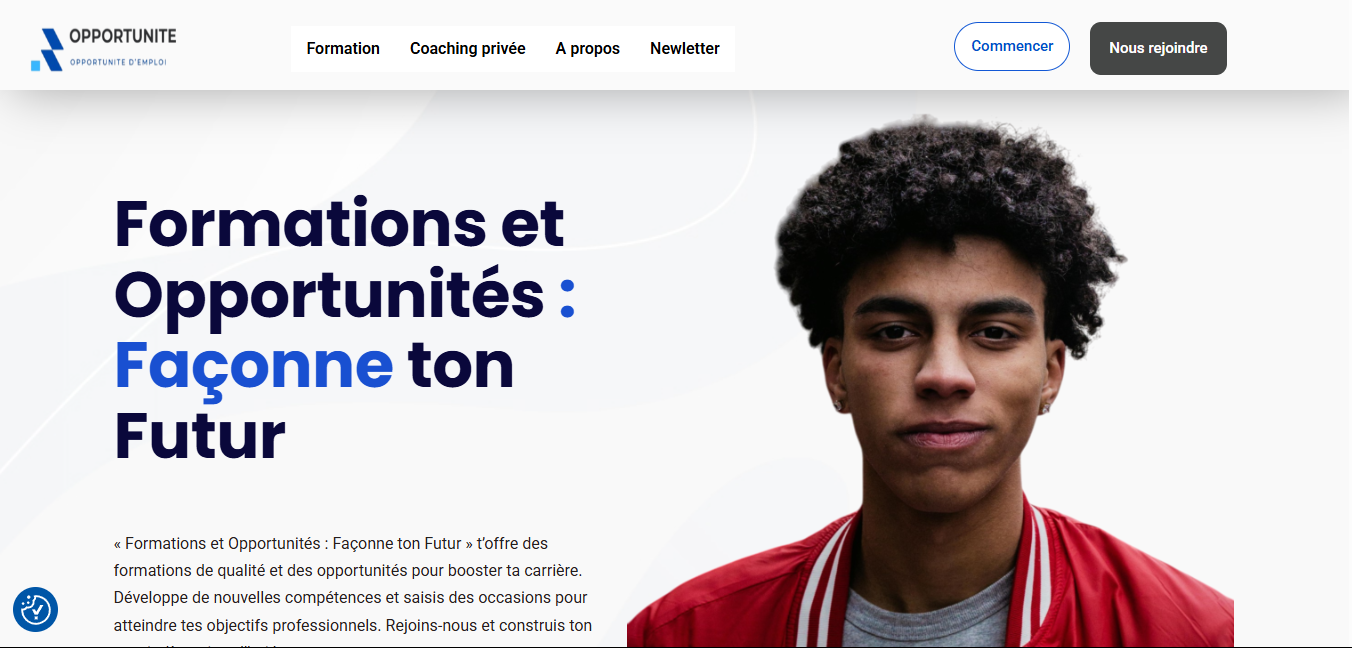This screenshot has width=1352, height=648.
Task: Open the Formation menu item
Action: [343, 48]
